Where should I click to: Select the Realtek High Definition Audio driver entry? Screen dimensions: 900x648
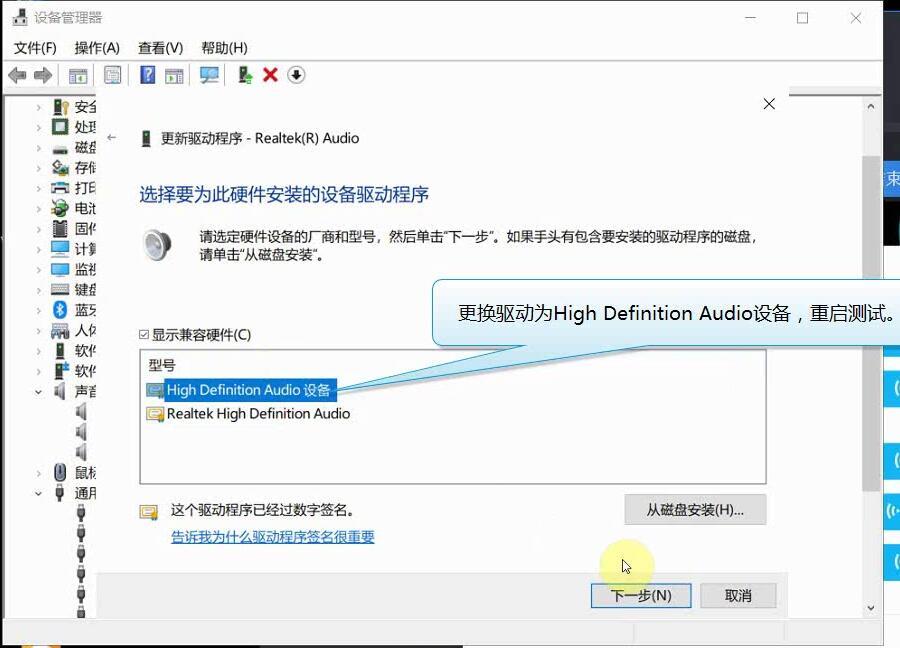[x=258, y=414]
